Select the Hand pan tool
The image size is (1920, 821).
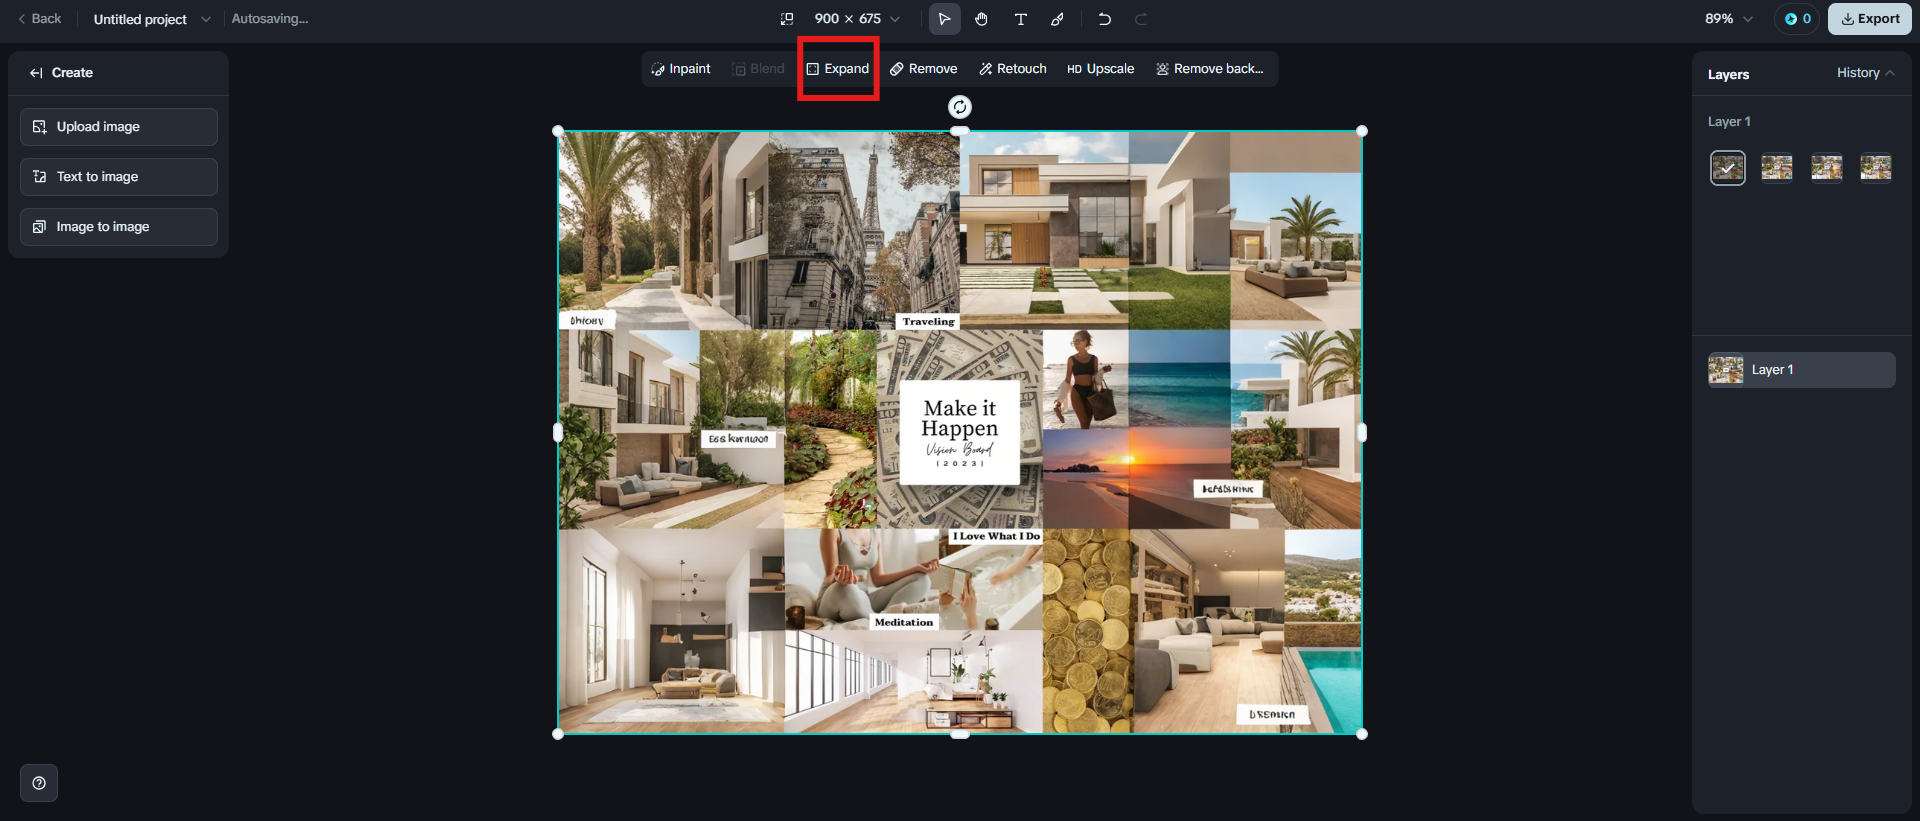tap(982, 19)
